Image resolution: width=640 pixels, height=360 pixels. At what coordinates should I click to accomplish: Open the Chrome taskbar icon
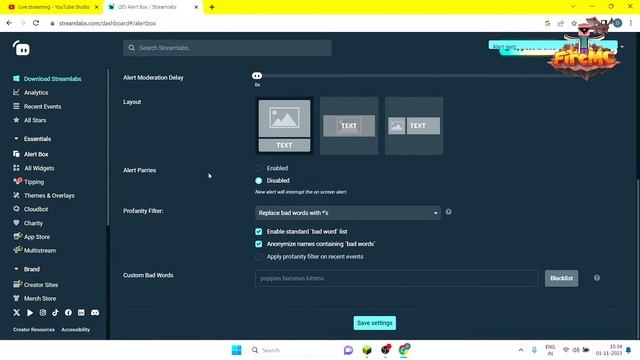point(404,350)
